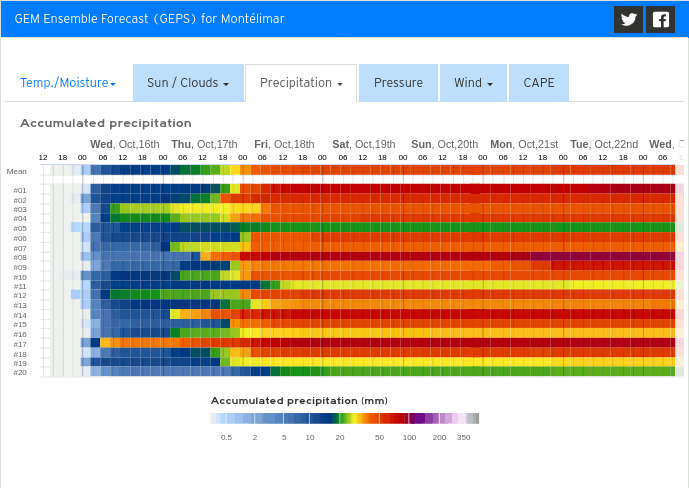
Task: Select ensemble member #15 label
Action: tap(20, 325)
